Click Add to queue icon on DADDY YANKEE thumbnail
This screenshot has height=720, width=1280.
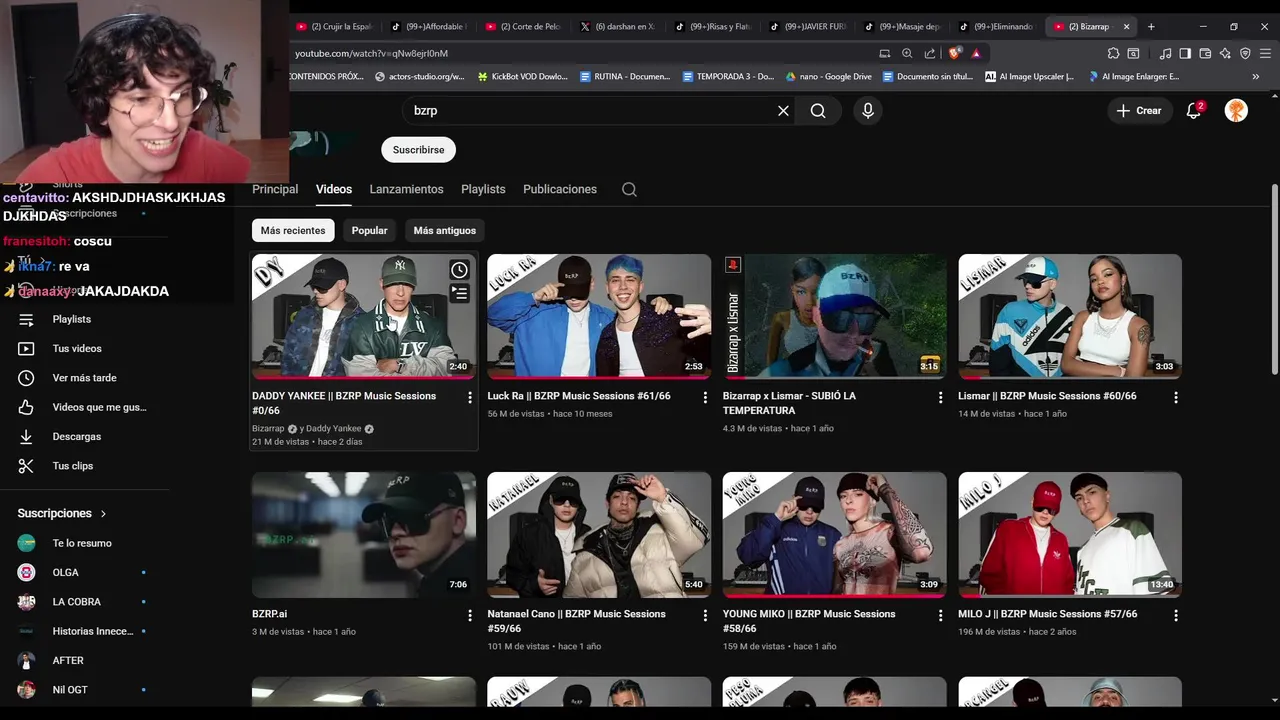(x=459, y=293)
